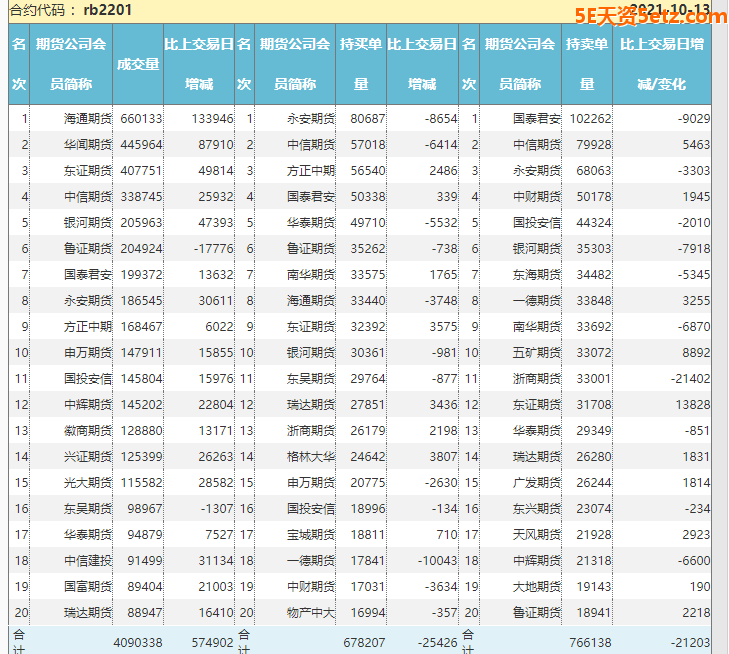729x654 pixels.
Task: Select 申万期货 in the volume ranking
Action: tap(88, 353)
